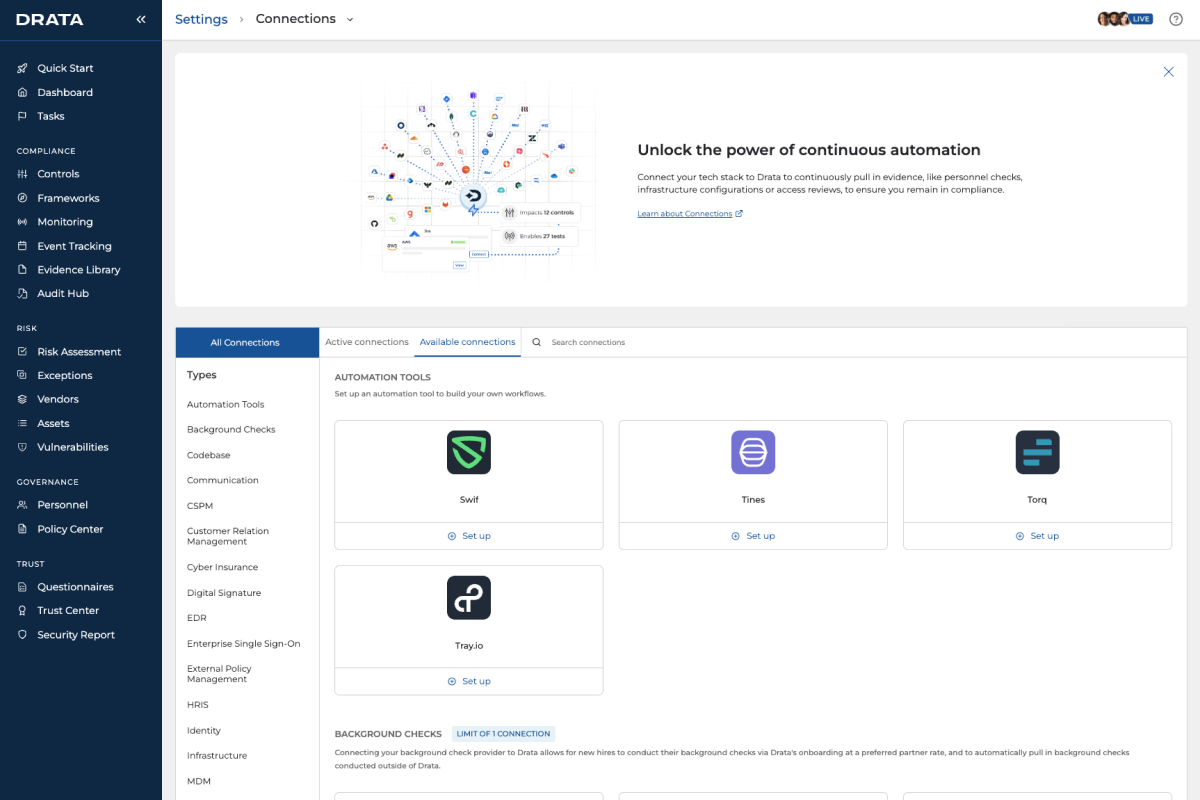
Task: Switch to the Active connections tab
Action: 367,342
